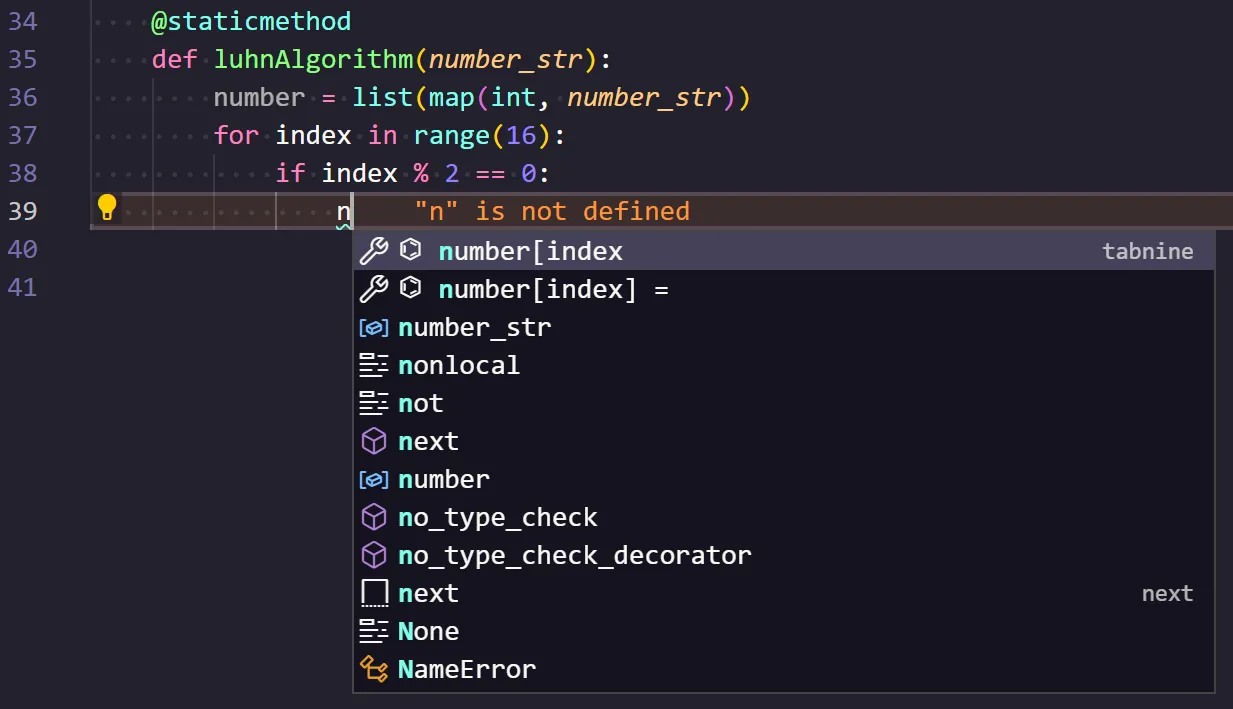
Task: Click line number 41 in the gutter
Action: coord(22,287)
